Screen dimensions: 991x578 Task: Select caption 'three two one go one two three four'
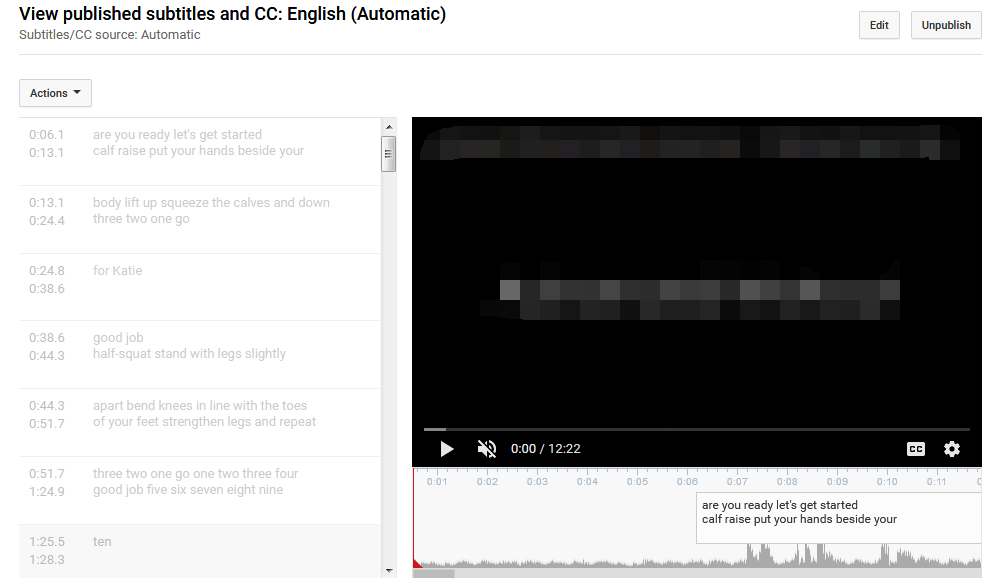click(200, 491)
